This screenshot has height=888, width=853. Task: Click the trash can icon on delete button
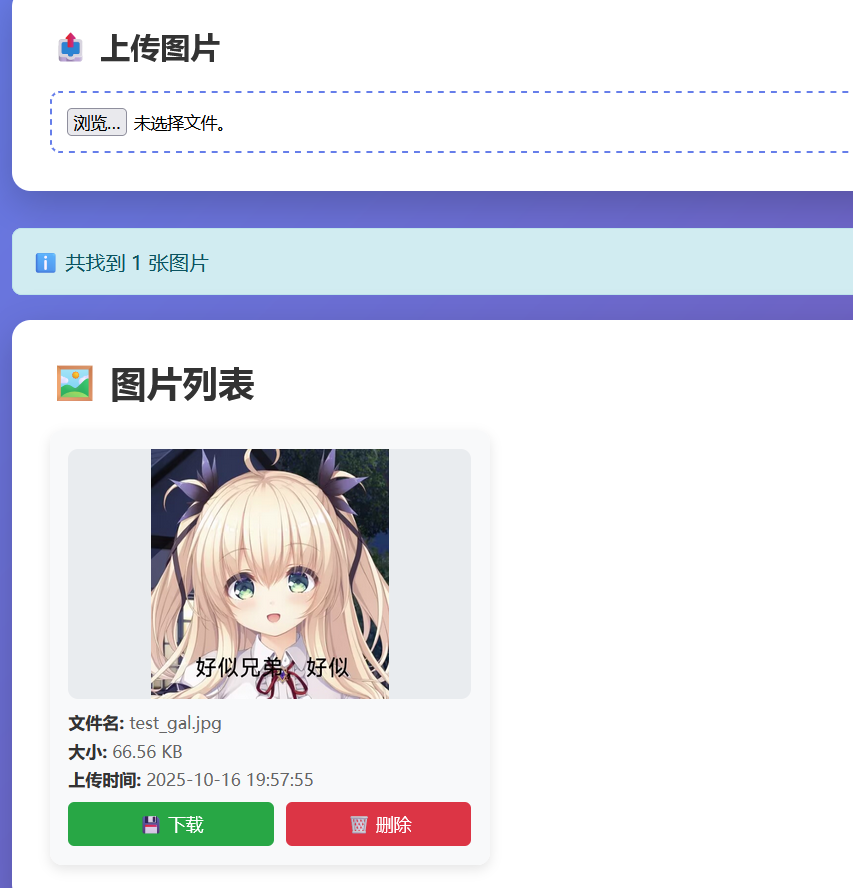(359, 825)
